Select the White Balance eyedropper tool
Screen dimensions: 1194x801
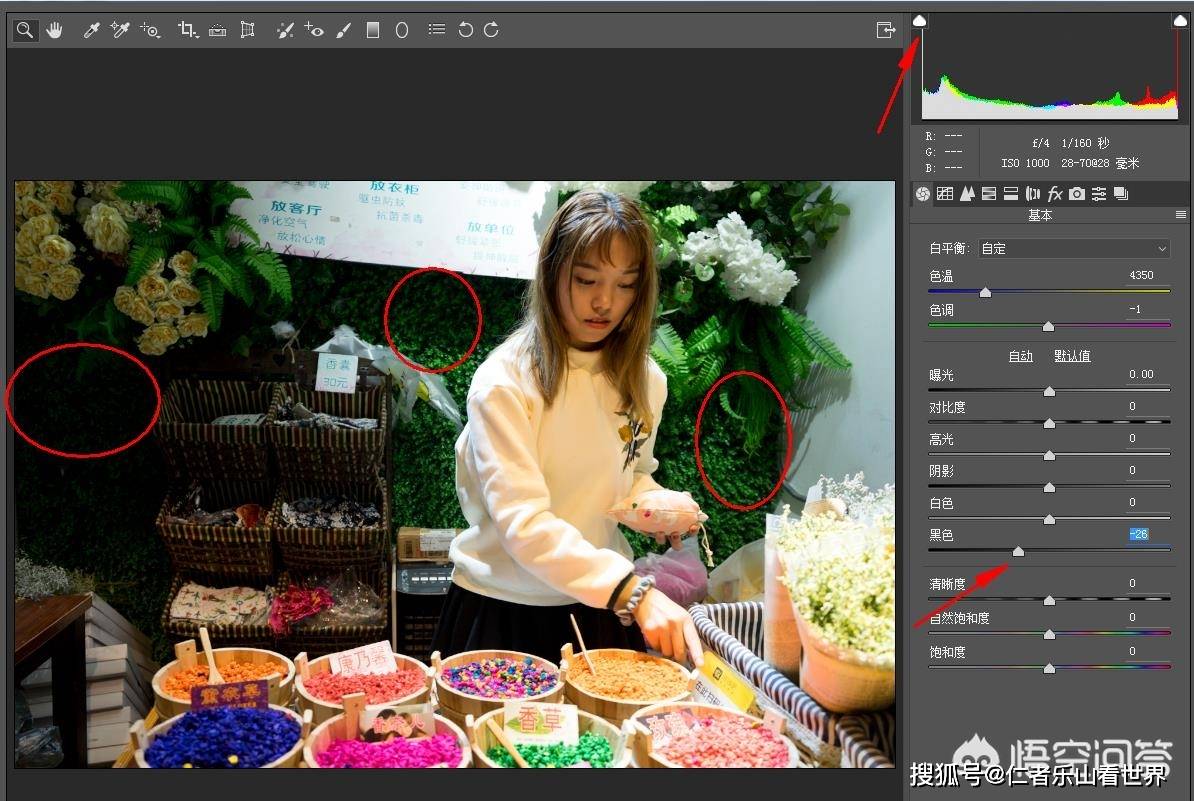coord(91,30)
